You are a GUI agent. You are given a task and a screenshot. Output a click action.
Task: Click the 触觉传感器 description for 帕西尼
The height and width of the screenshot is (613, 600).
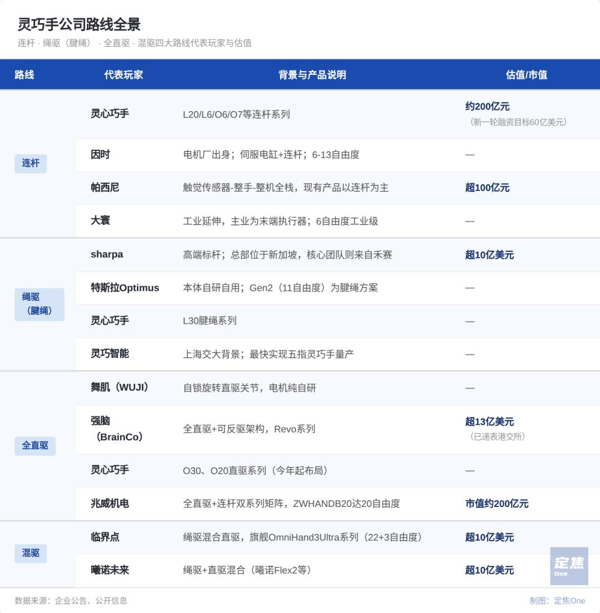(x=285, y=188)
